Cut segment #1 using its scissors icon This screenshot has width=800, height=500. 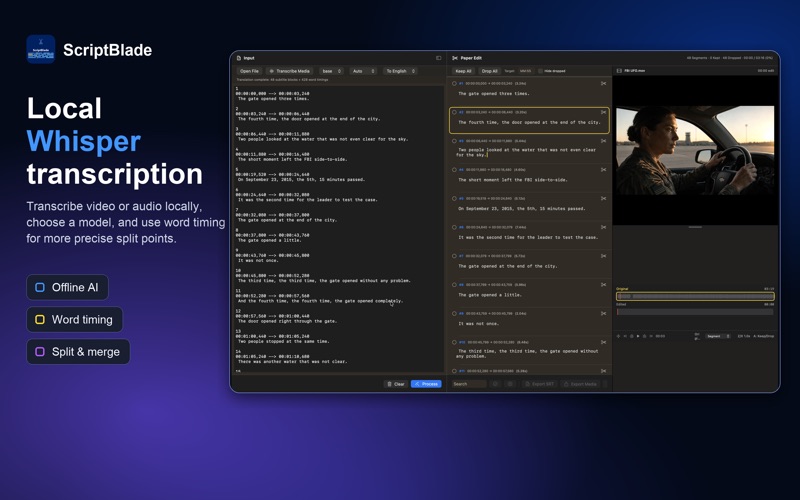pyautogui.click(x=604, y=83)
